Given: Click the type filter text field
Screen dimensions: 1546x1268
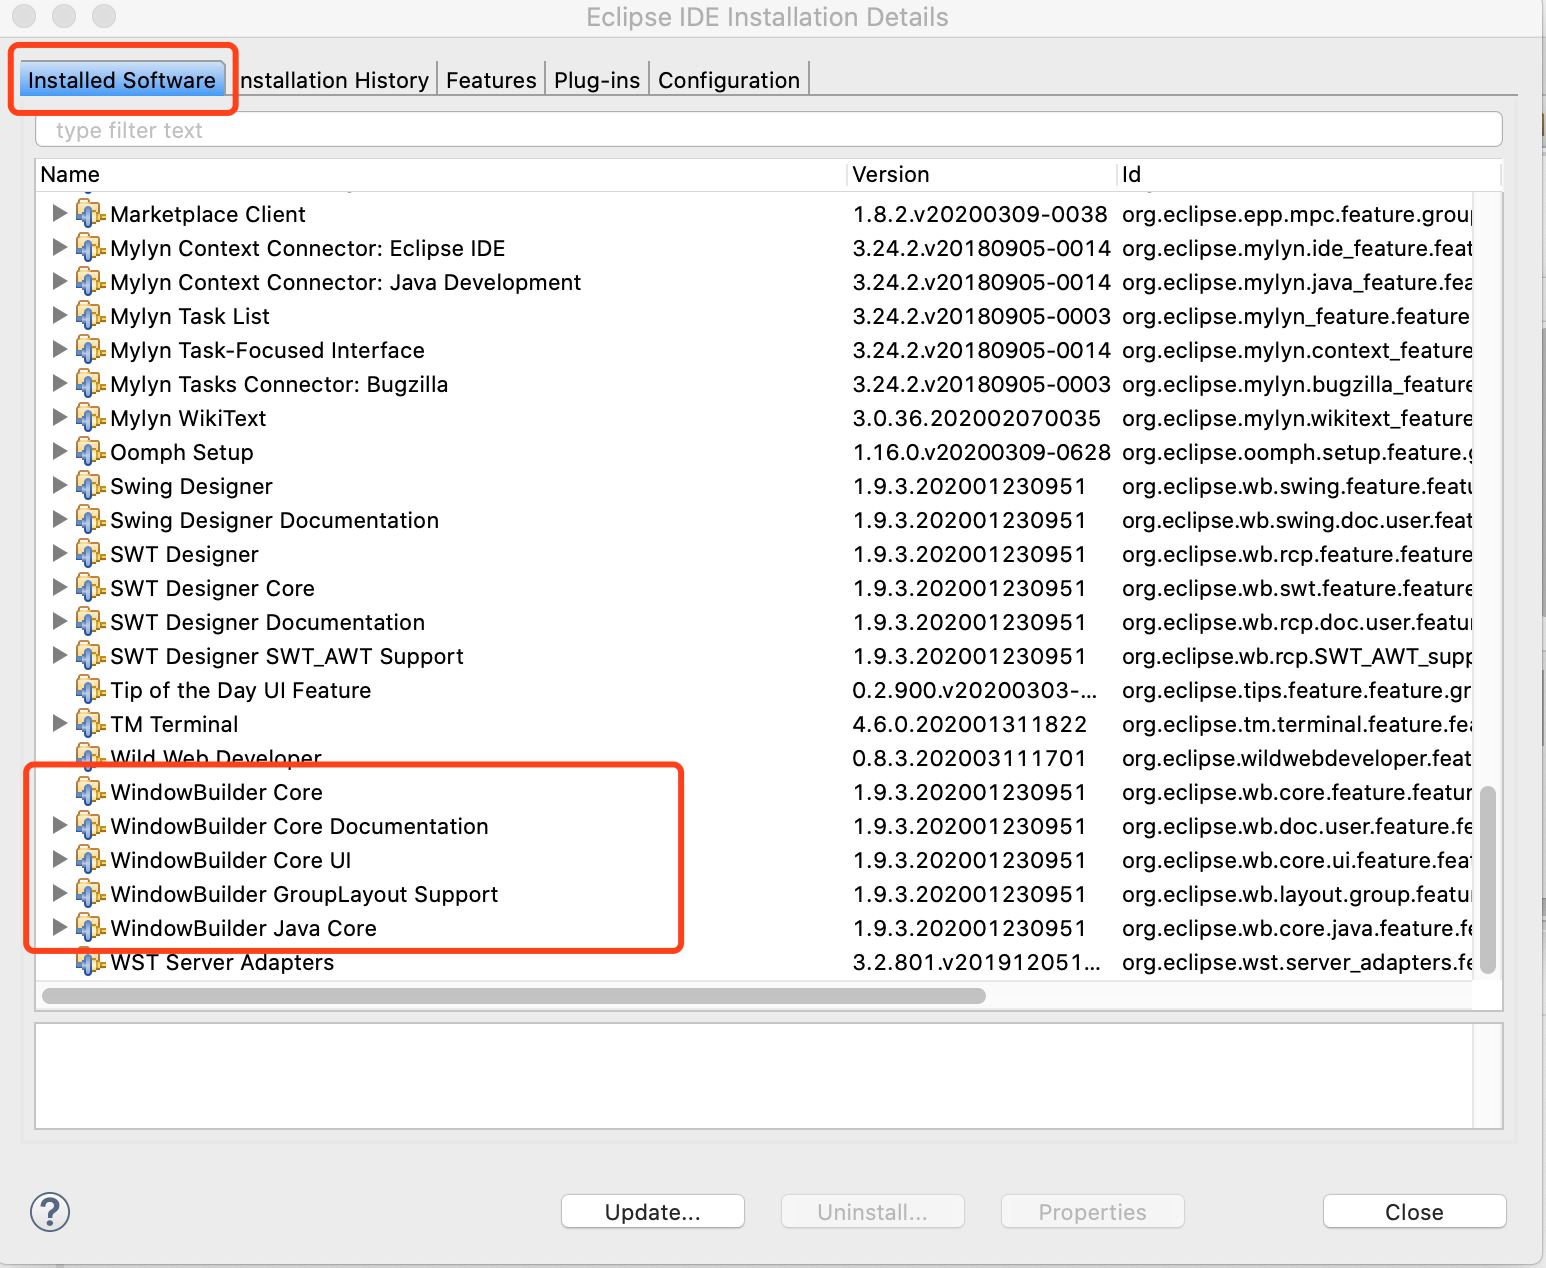Looking at the screenshot, I should (x=400, y=129).
